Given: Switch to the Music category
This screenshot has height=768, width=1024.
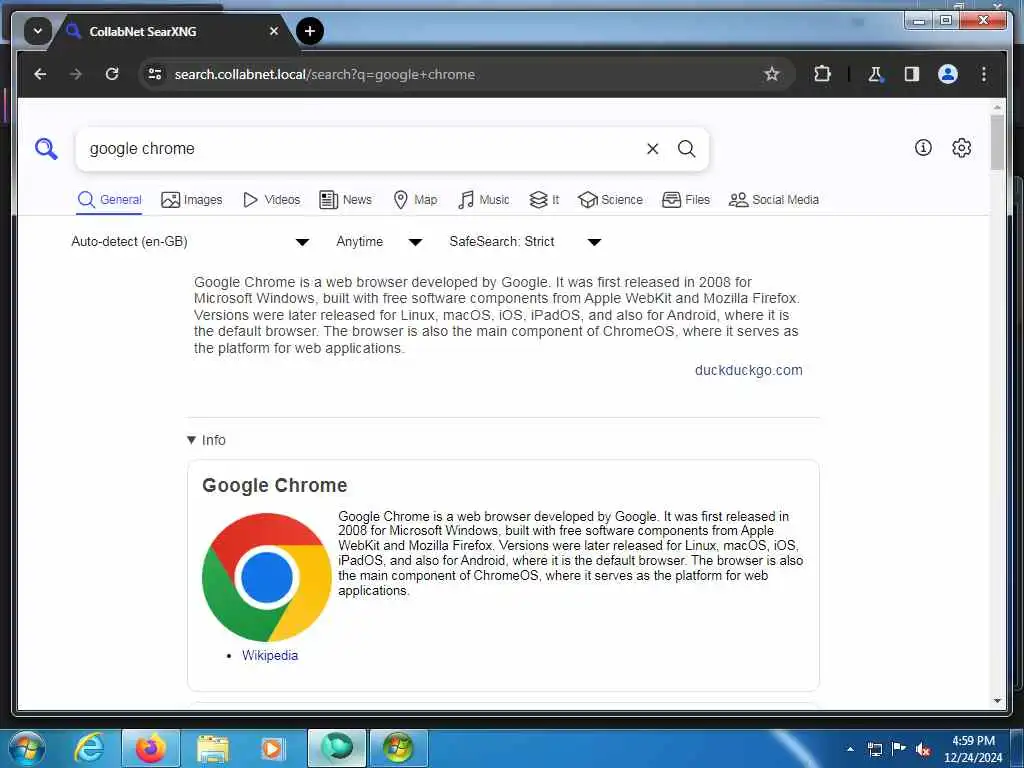Looking at the screenshot, I should tap(483, 200).
